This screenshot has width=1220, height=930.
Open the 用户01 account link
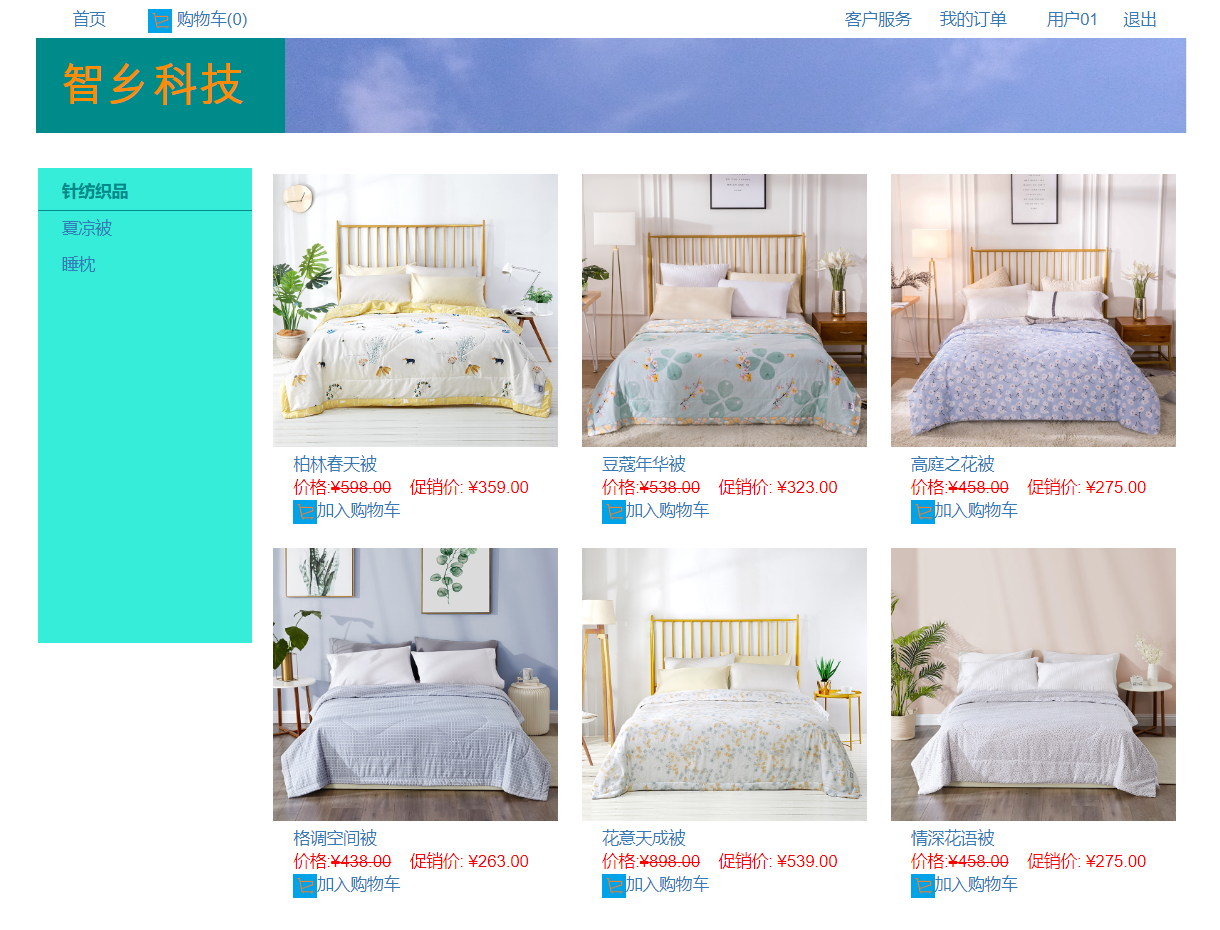pos(1072,20)
